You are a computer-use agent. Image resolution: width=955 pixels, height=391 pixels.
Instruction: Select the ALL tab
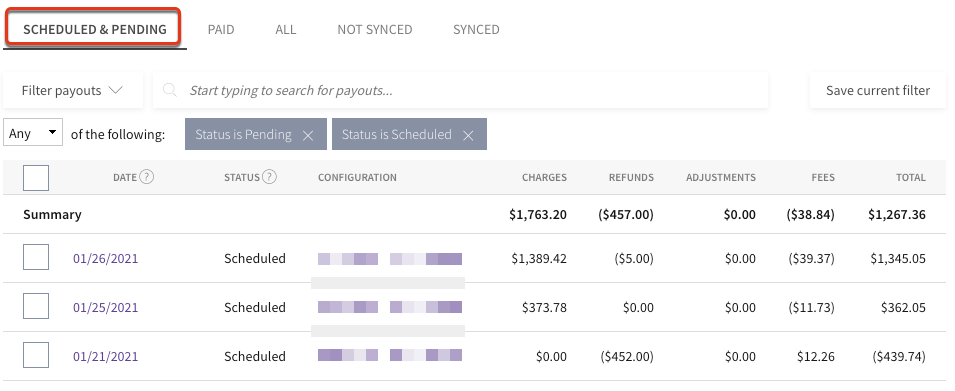286,29
